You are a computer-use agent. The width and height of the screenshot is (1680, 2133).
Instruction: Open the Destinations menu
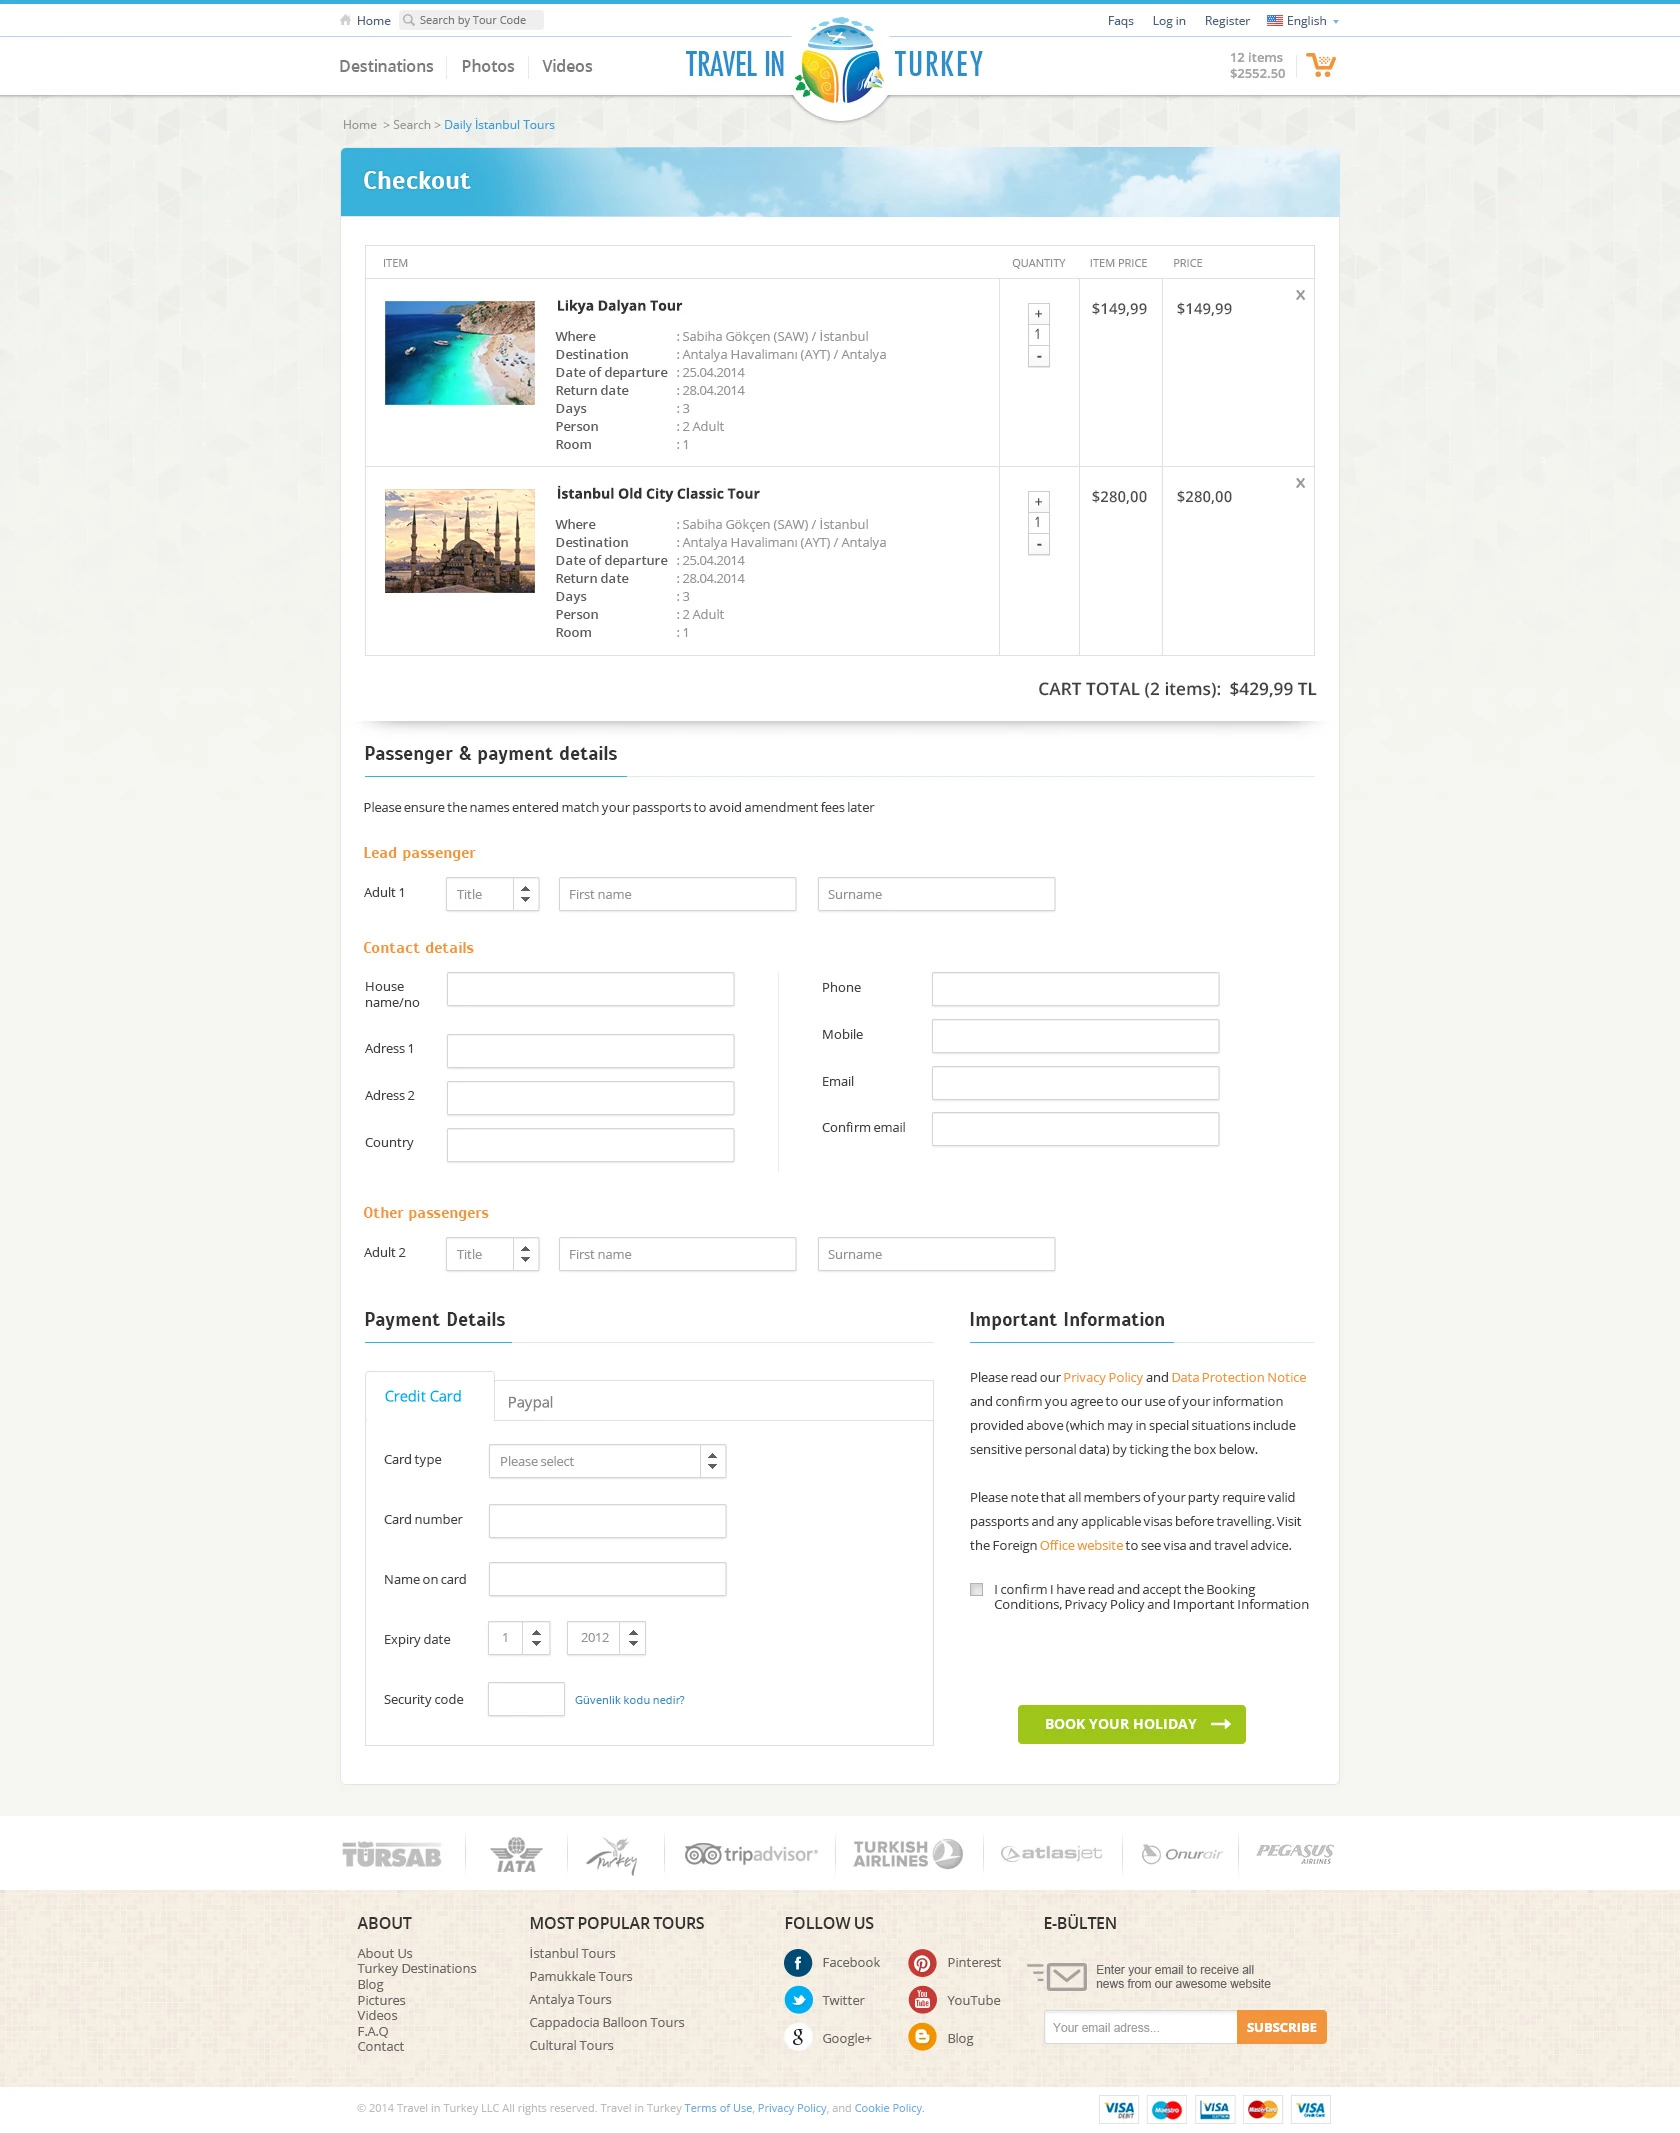pos(386,66)
